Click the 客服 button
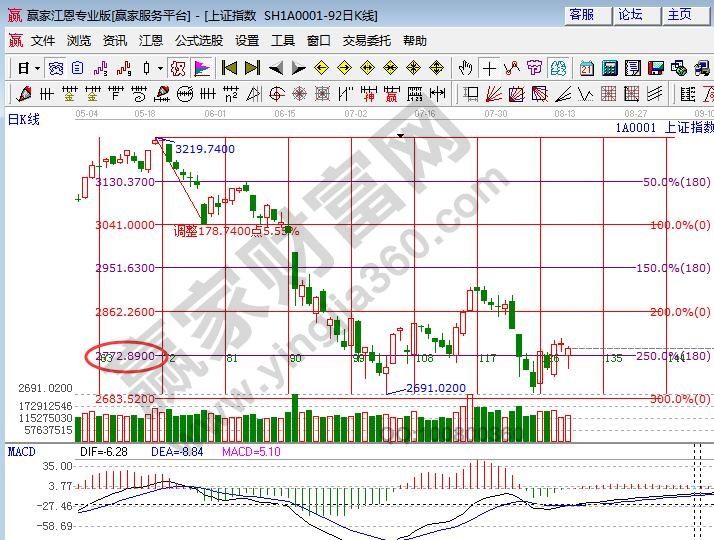This screenshot has width=714, height=540. (x=581, y=14)
